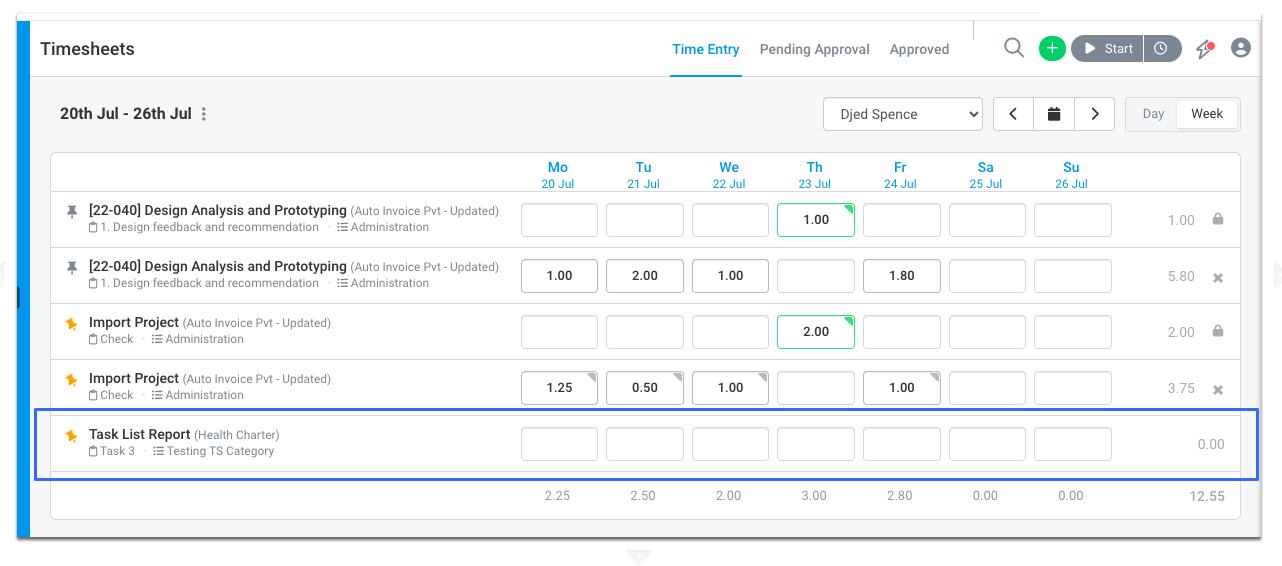Viewport: 1282px width, 566px height.
Task: Click the green plus add button
Action: tap(1052, 48)
